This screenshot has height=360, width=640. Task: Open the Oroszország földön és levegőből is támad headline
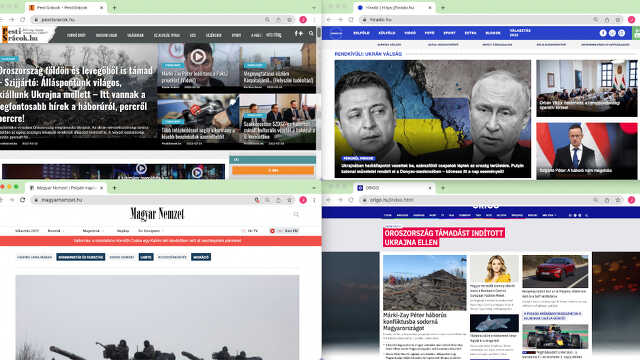pyautogui.click(x=76, y=94)
